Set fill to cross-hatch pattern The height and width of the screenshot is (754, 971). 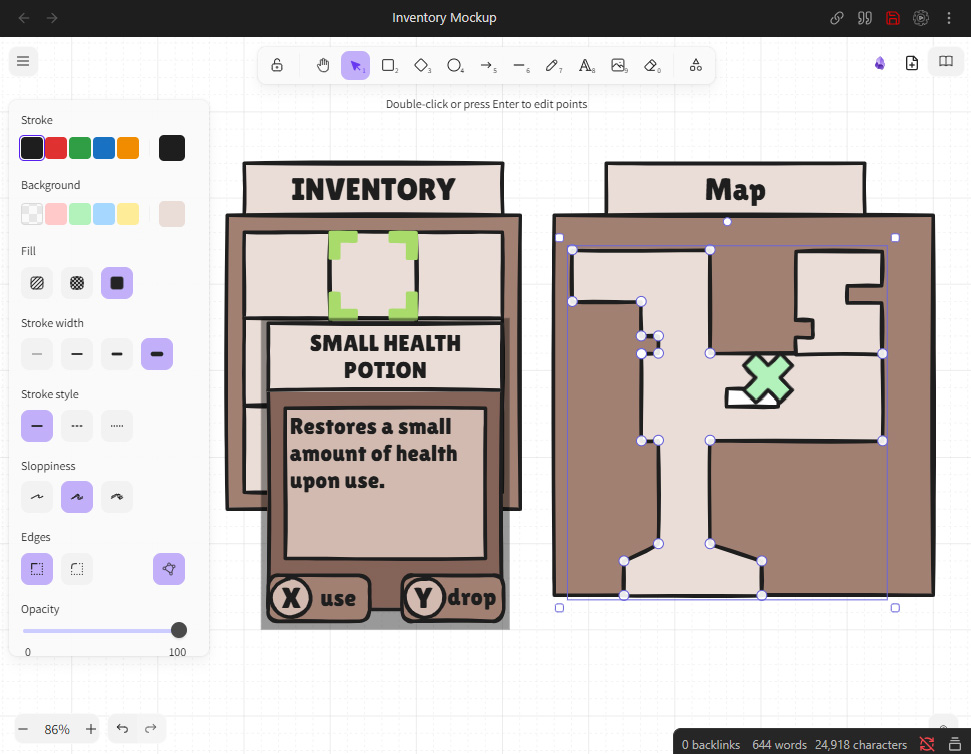(x=77, y=283)
